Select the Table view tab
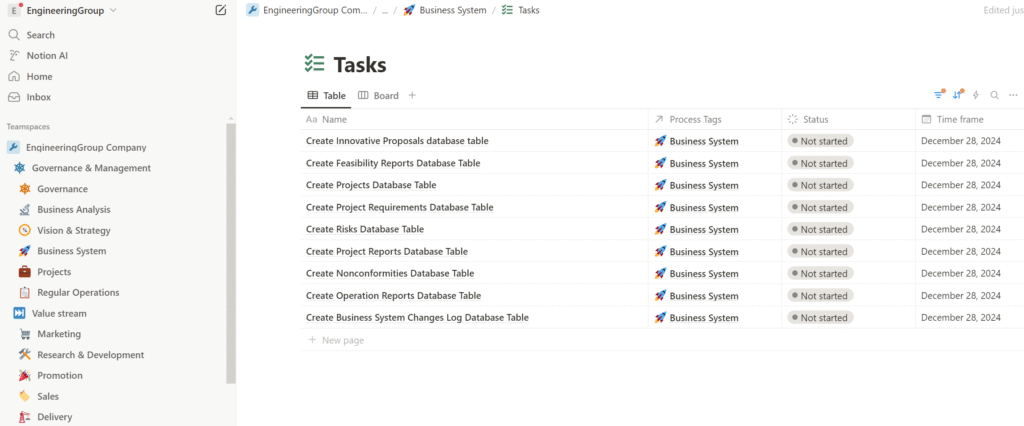This screenshot has width=1024, height=426. pos(326,96)
